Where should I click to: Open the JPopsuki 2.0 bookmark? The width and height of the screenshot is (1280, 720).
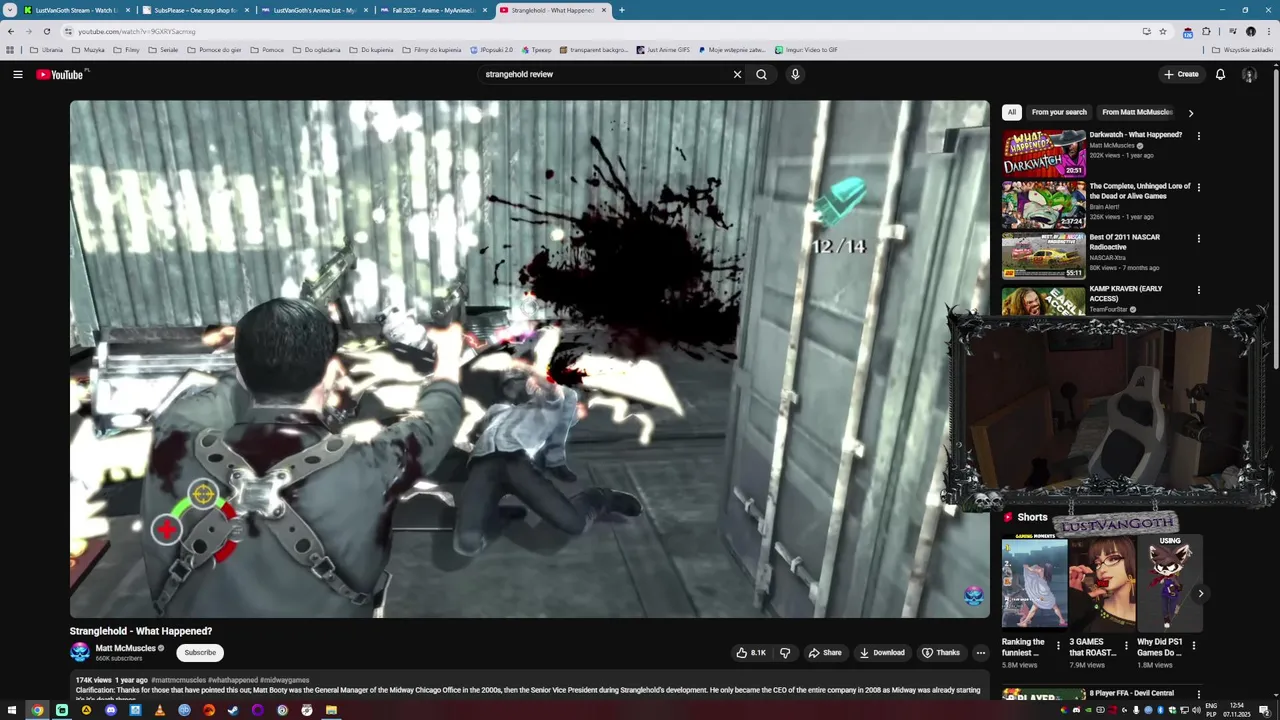491,49
